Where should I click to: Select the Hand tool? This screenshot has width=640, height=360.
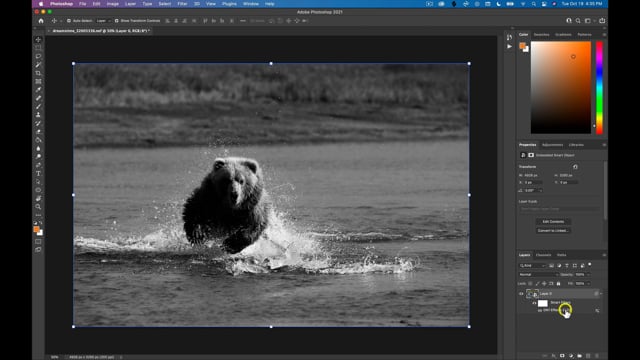pos(38,198)
